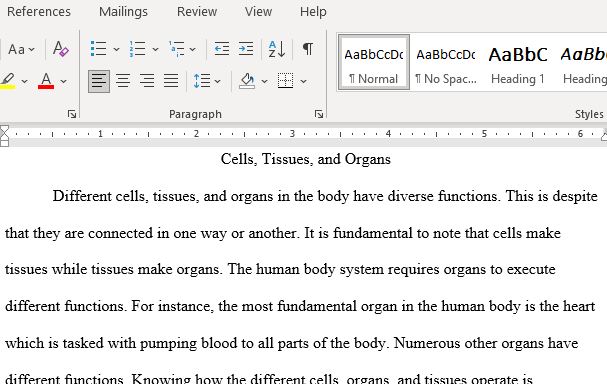Decrease the paragraph indent
Image resolution: width=607 pixels, height=384 pixels.
(x=222, y=49)
